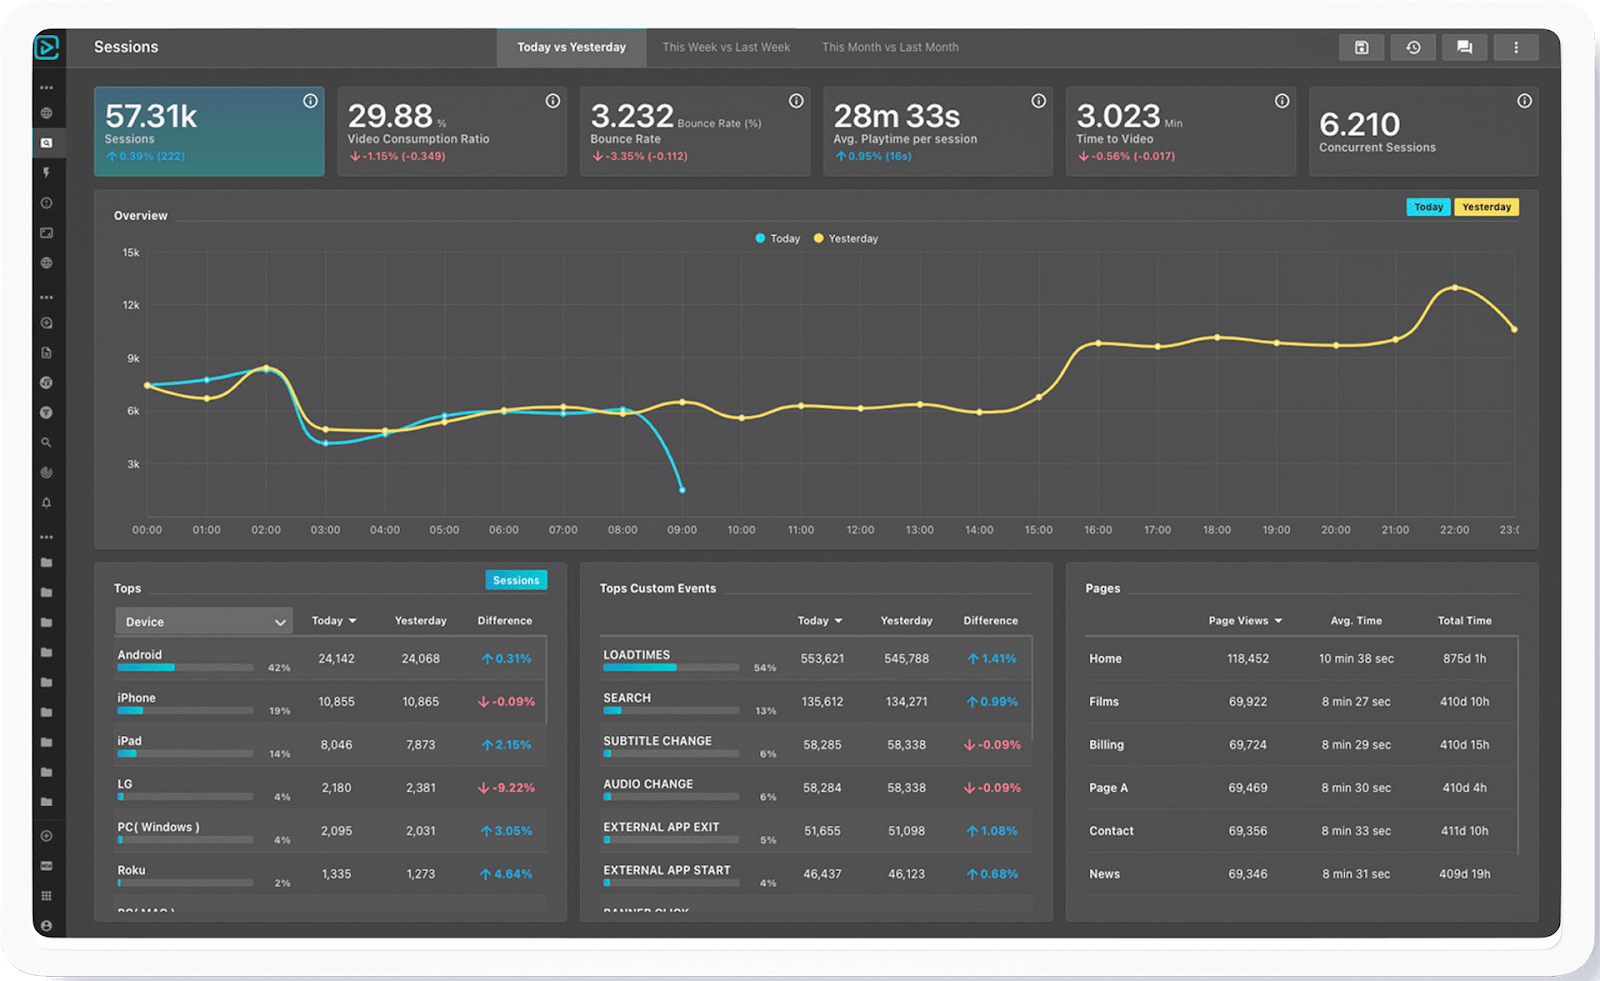
Task: Click the funnel filter icon in sidebar
Action: click(46, 412)
